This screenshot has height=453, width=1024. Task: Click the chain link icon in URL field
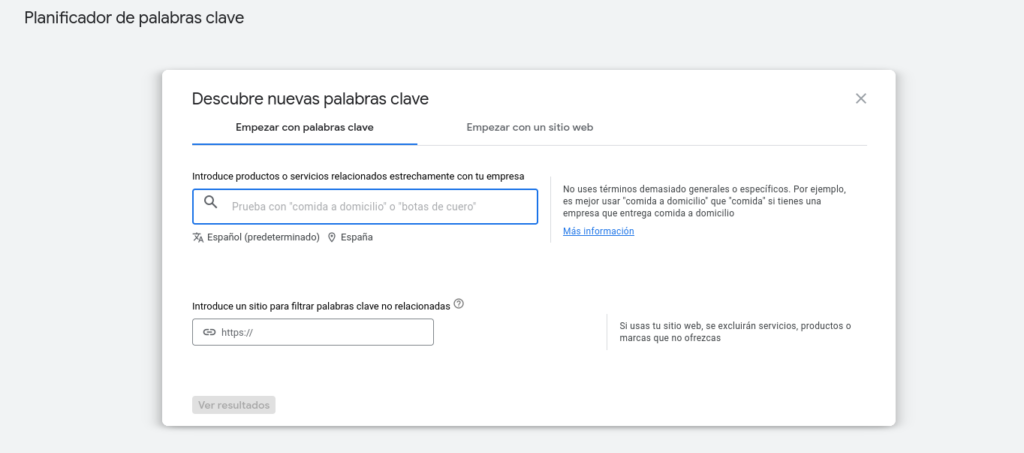tap(209, 332)
